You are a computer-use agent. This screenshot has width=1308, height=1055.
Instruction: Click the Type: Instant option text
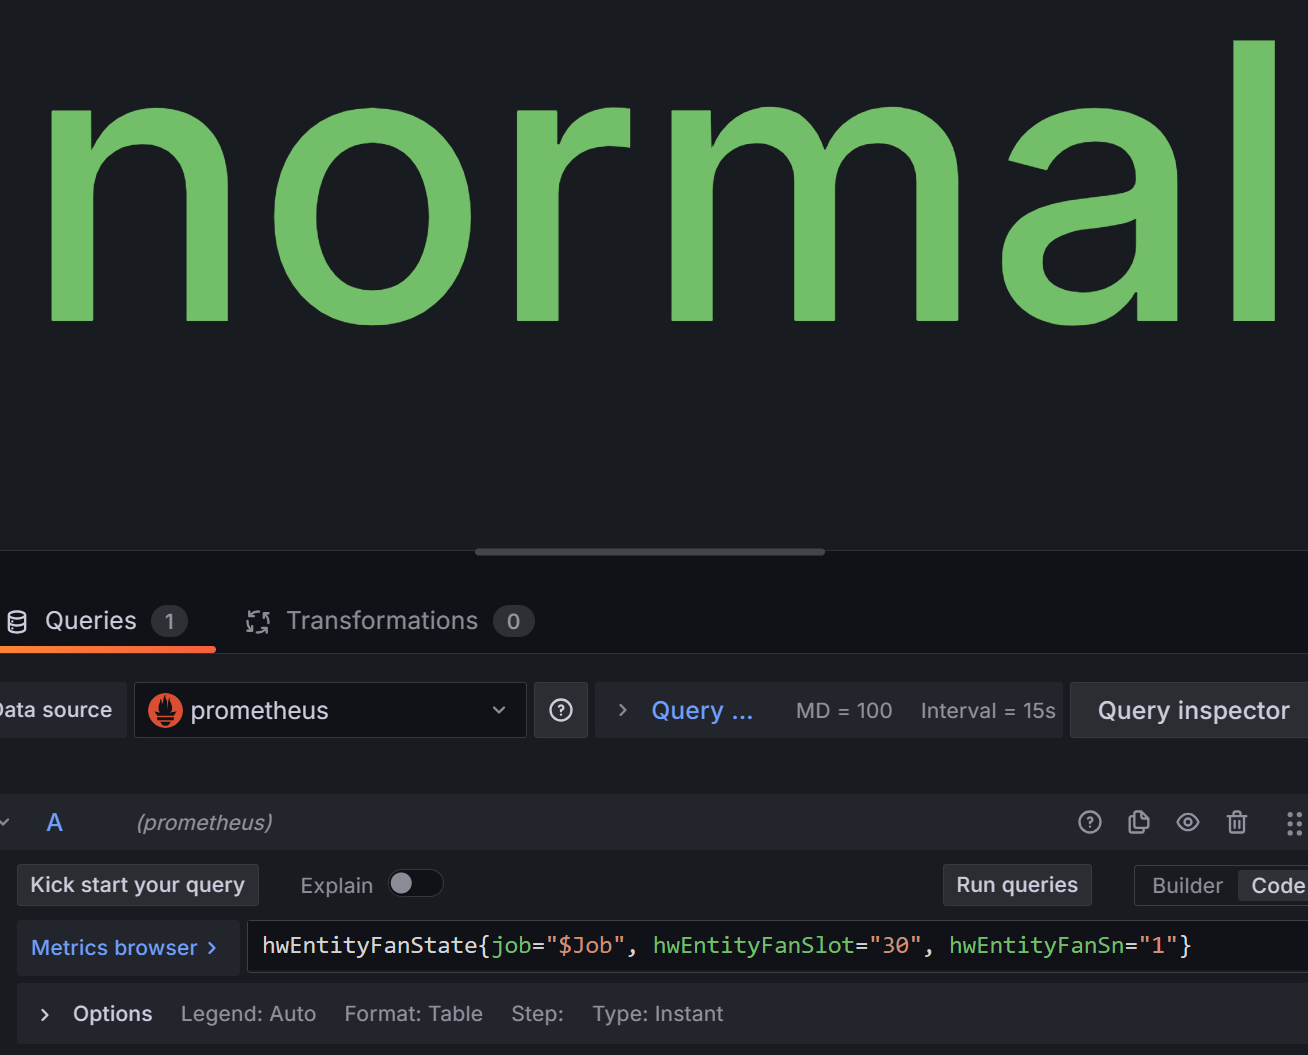pos(657,1014)
